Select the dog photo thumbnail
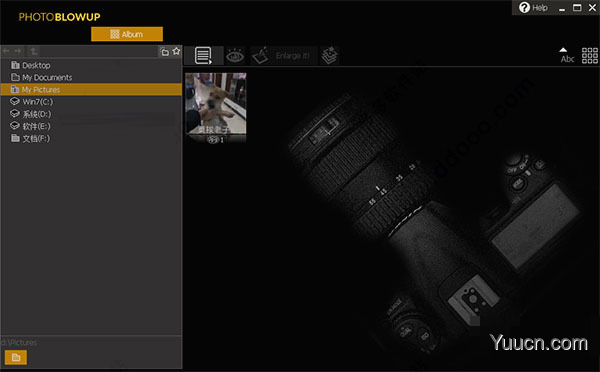 216,104
